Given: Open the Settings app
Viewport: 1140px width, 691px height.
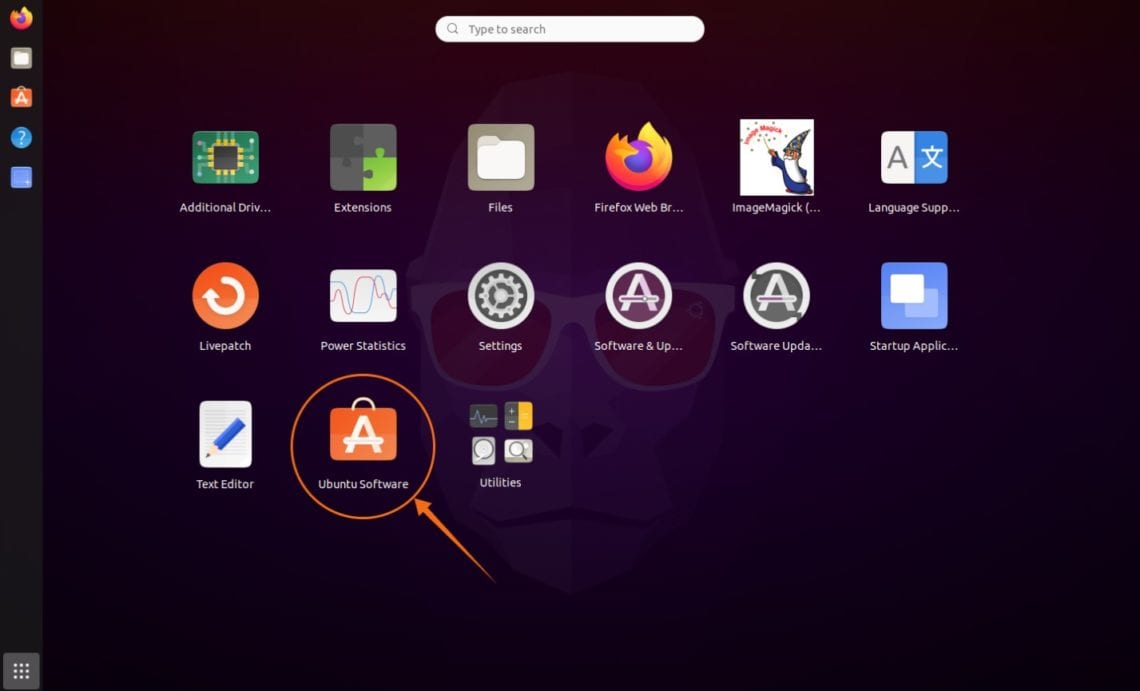Looking at the screenshot, I should (x=500, y=296).
